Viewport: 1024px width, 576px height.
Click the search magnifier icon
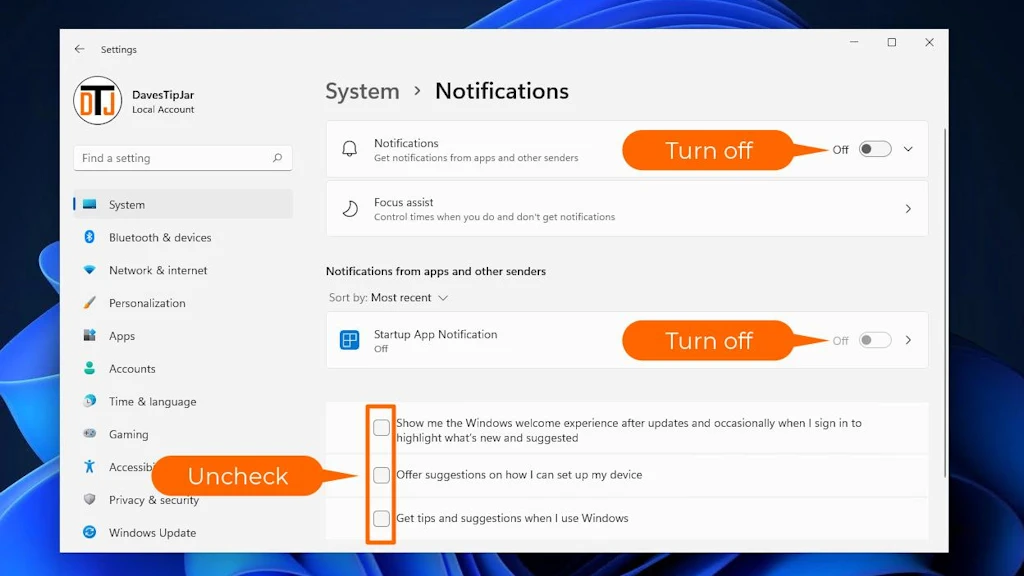278,158
